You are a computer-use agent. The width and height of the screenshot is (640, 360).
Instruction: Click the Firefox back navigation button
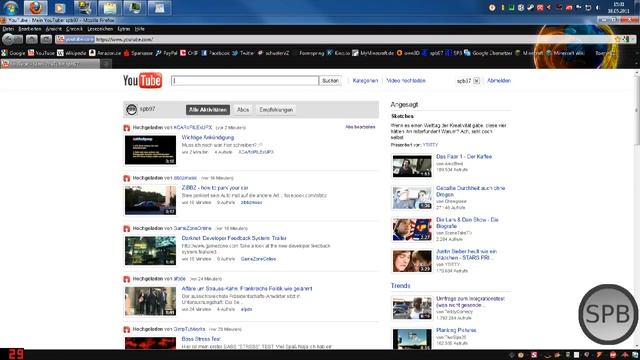(x=8, y=39)
